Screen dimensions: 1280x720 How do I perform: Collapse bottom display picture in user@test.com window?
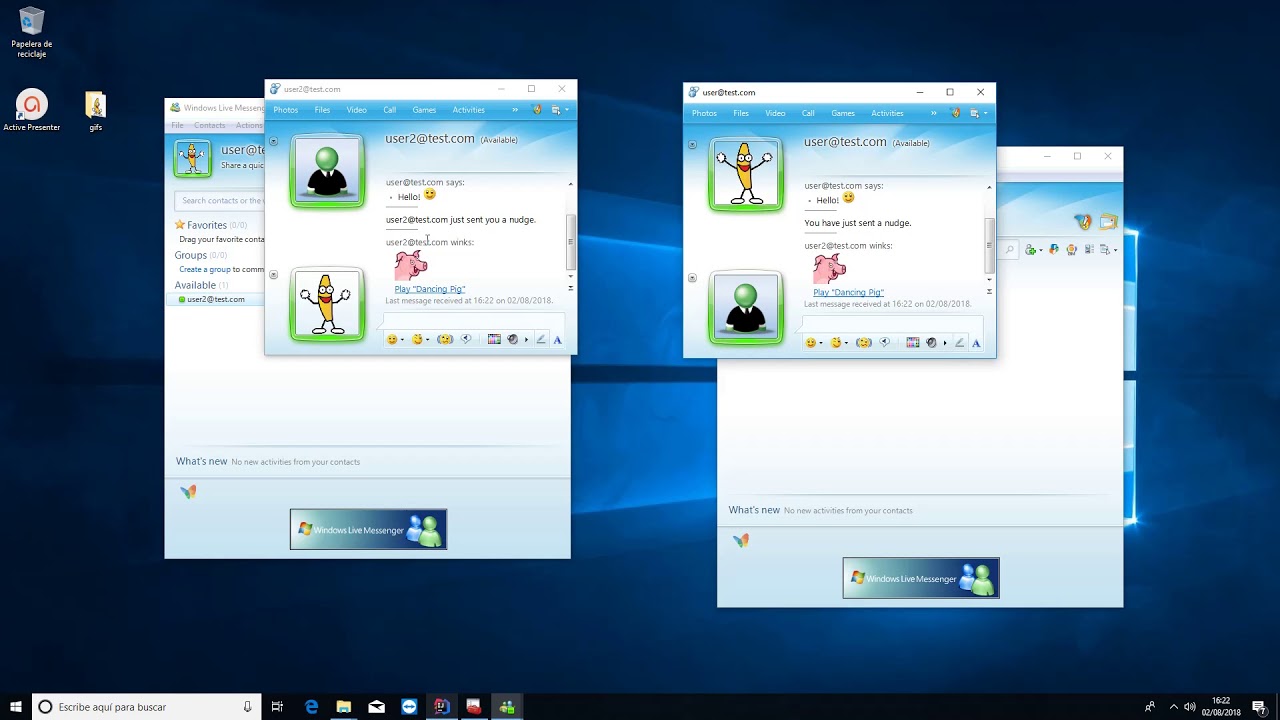click(692, 278)
